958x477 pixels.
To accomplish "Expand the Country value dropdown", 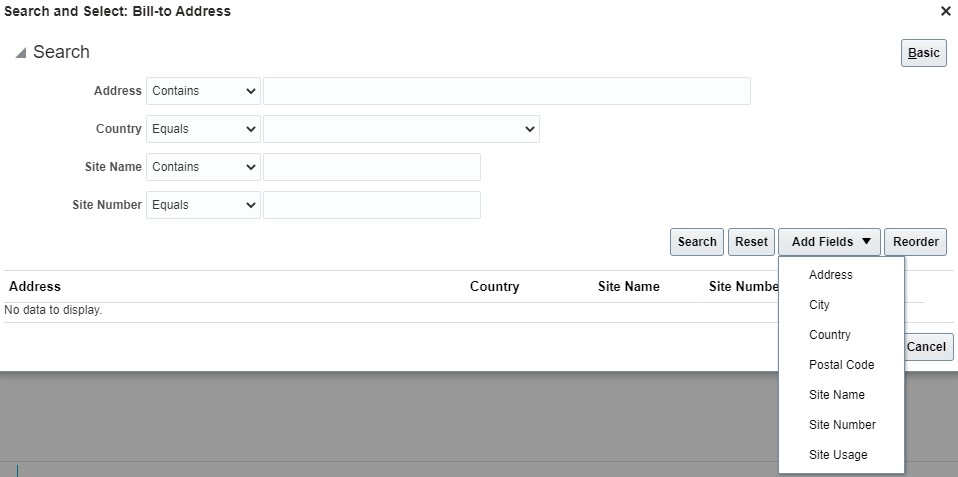I will (400, 129).
